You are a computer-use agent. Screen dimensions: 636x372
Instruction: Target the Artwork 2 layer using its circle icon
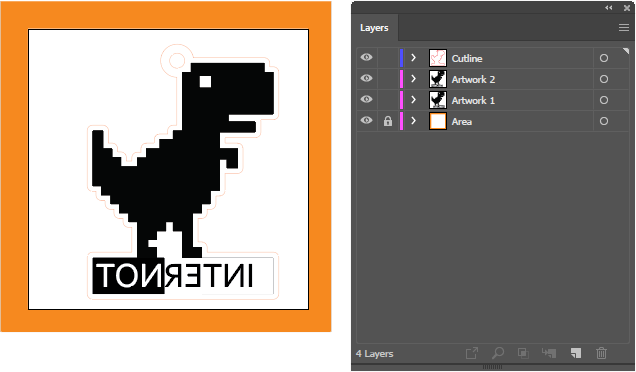point(604,79)
